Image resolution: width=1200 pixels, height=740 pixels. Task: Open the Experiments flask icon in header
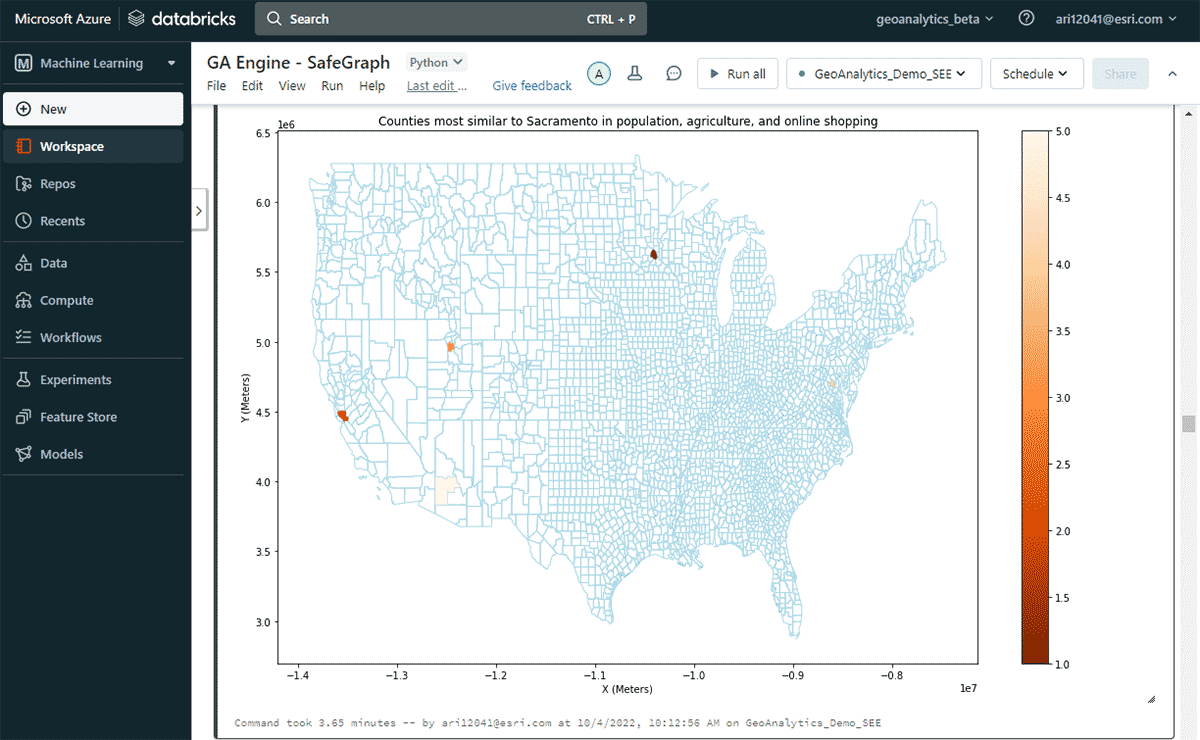pyautogui.click(x=634, y=73)
